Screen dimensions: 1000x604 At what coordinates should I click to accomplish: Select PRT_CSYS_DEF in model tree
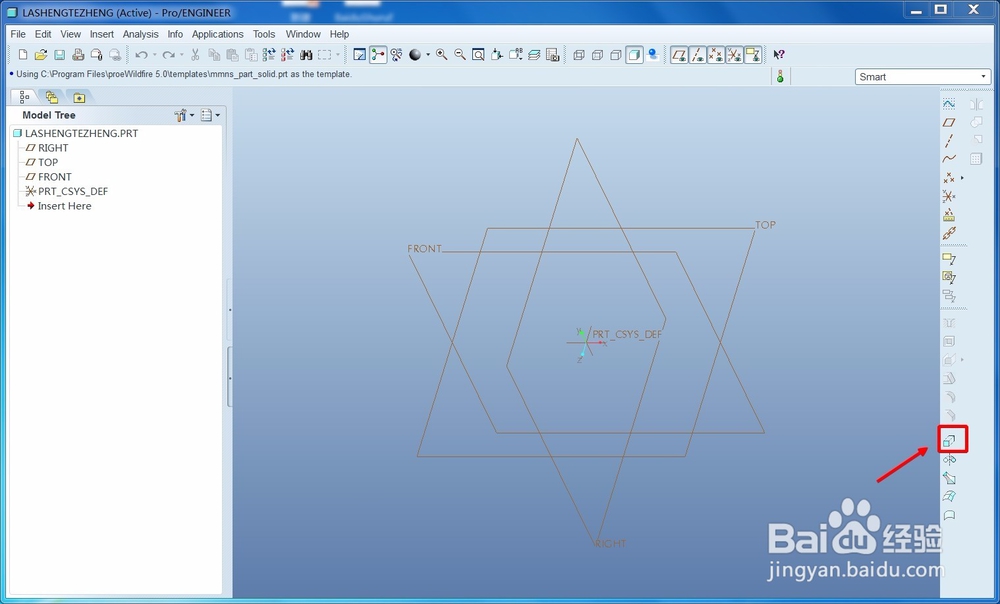(x=66, y=191)
